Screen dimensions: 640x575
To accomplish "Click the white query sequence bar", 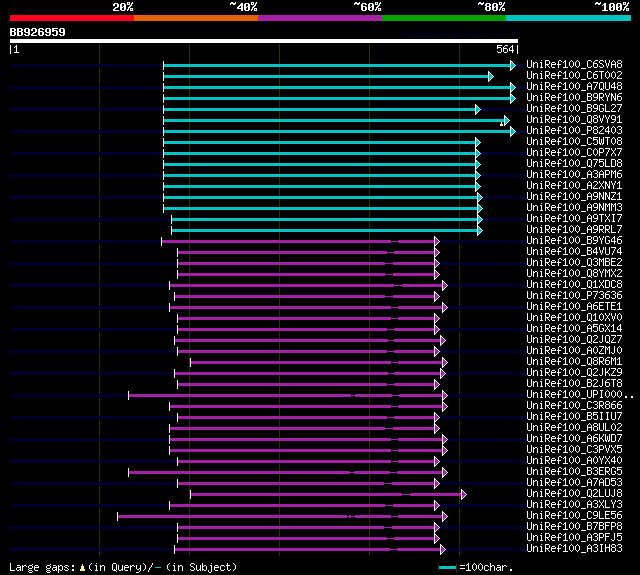I will [264, 41].
